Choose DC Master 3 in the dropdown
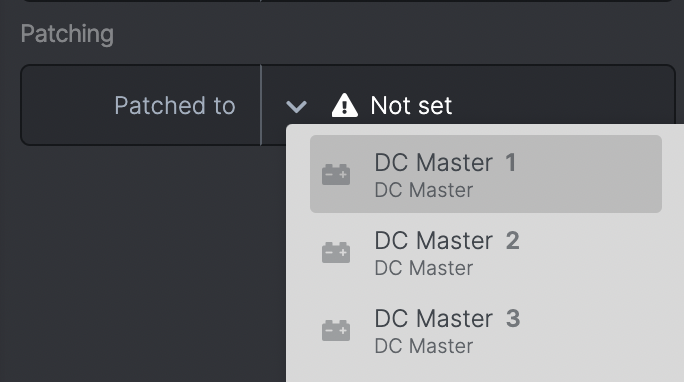 486,331
